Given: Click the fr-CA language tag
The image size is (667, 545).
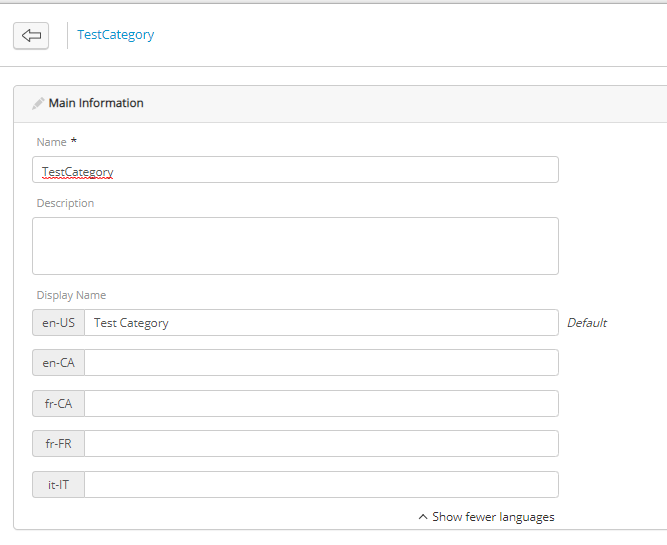Looking at the screenshot, I should tap(58, 404).
